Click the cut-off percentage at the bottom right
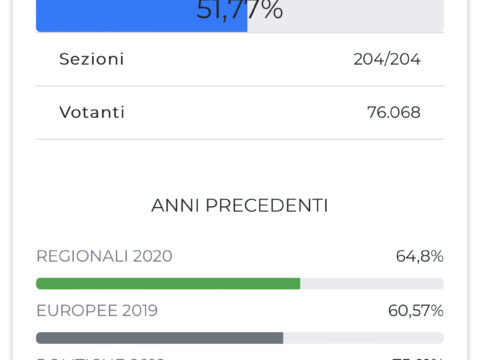The image size is (480, 360). point(417,359)
